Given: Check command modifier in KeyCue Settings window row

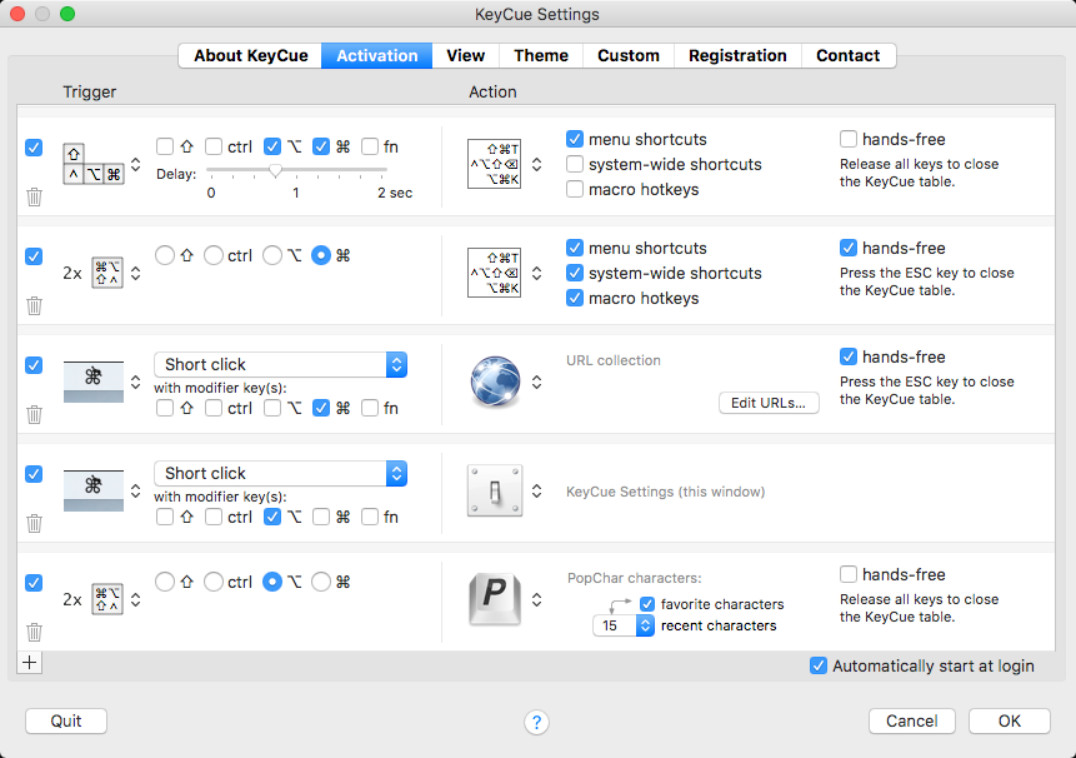Looking at the screenshot, I should [321, 517].
